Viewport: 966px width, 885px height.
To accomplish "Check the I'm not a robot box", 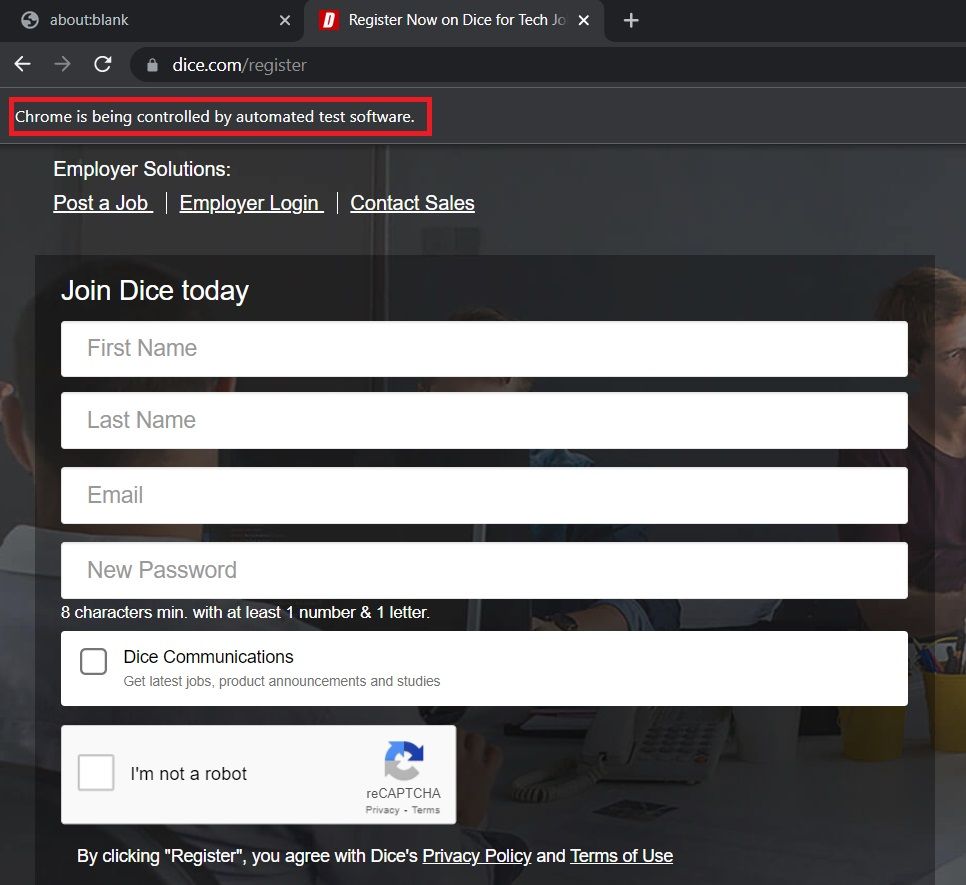I will tap(96, 772).
